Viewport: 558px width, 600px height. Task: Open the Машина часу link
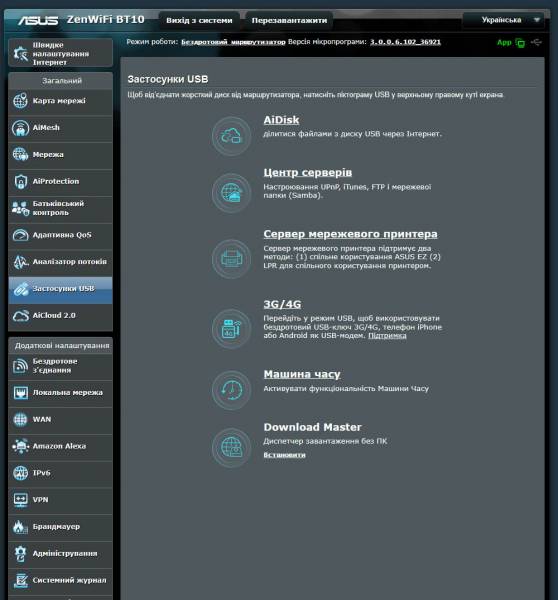tap(302, 374)
